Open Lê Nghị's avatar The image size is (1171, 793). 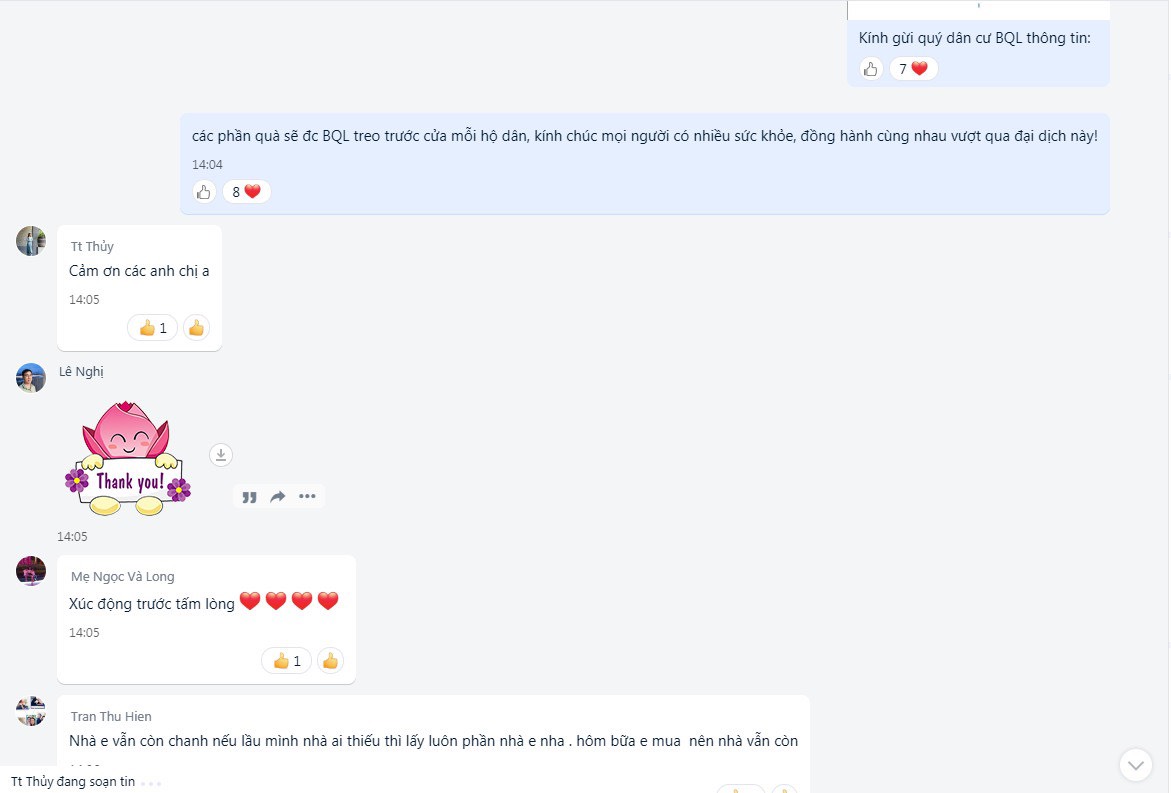coord(31,378)
